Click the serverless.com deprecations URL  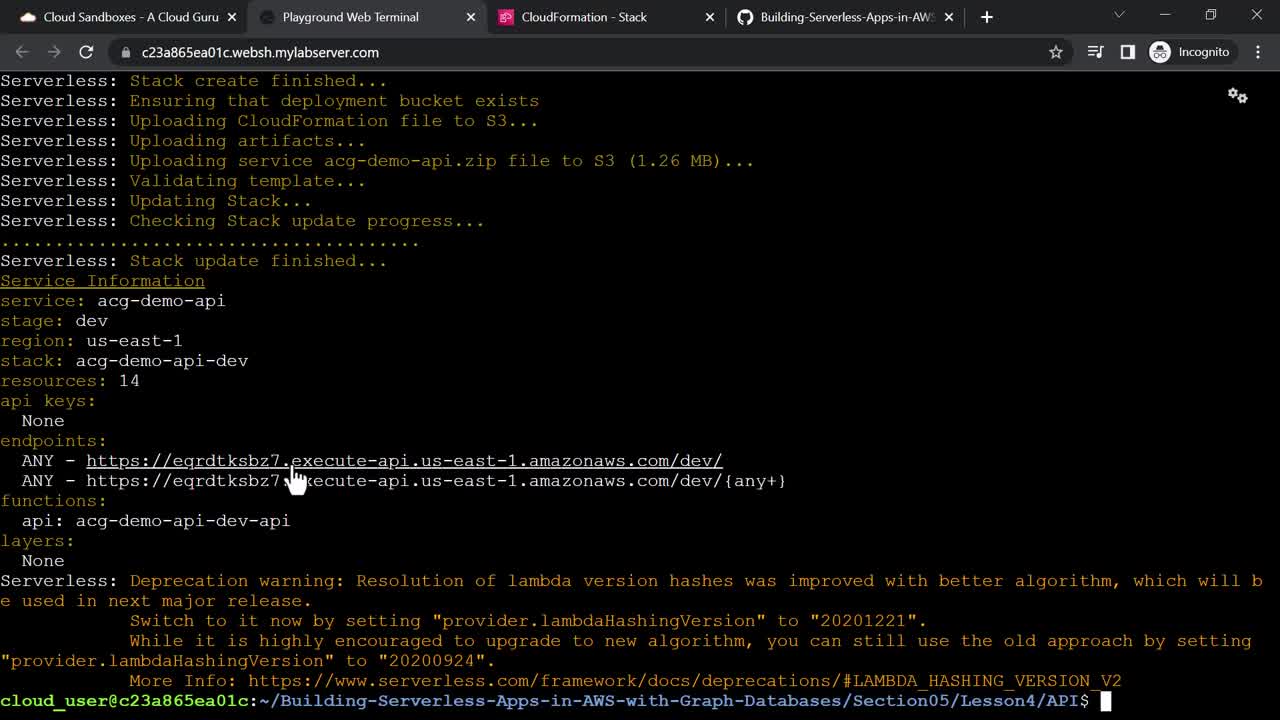(685, 681)
